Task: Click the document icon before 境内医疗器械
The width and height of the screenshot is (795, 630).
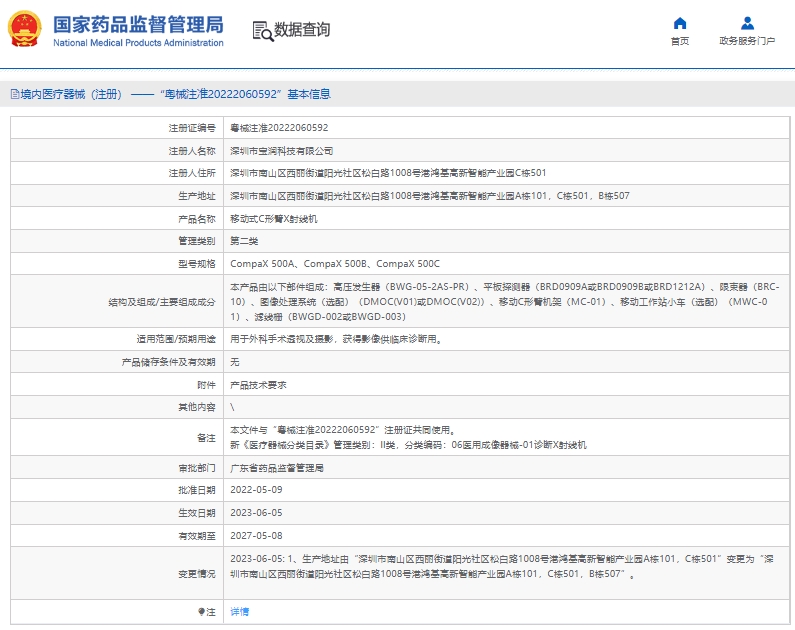Action: pos(15,94)
